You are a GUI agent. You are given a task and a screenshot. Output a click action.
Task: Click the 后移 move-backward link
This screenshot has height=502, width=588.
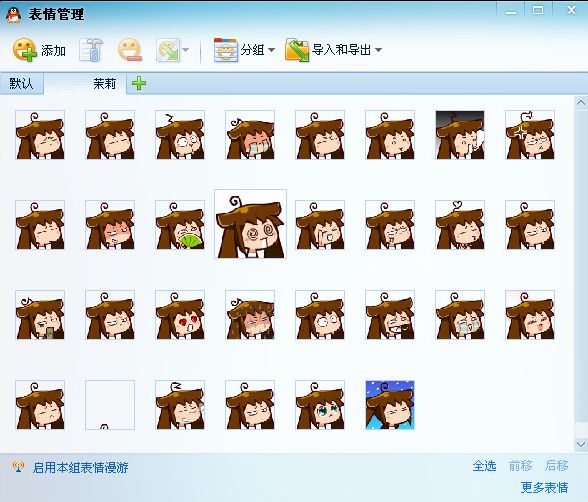tap(556, 466)
